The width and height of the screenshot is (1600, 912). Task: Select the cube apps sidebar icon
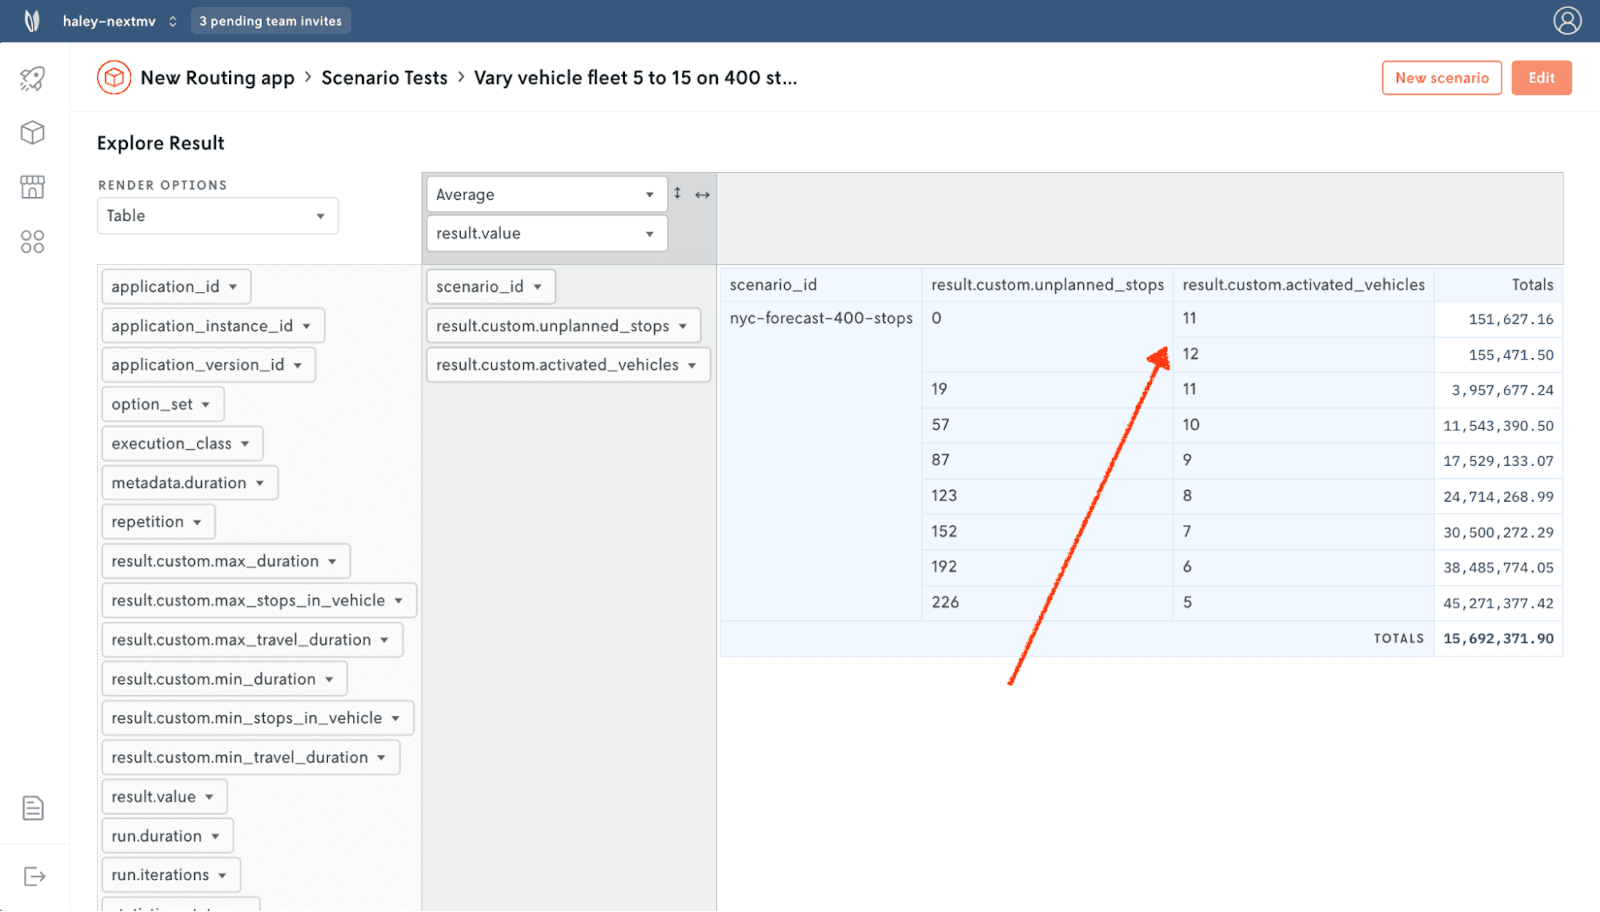pyautogui.click(x=33, y=133)
